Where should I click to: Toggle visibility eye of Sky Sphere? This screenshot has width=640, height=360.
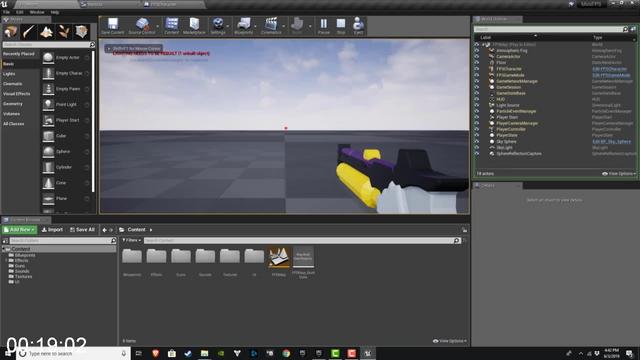(x=477, y=142)
